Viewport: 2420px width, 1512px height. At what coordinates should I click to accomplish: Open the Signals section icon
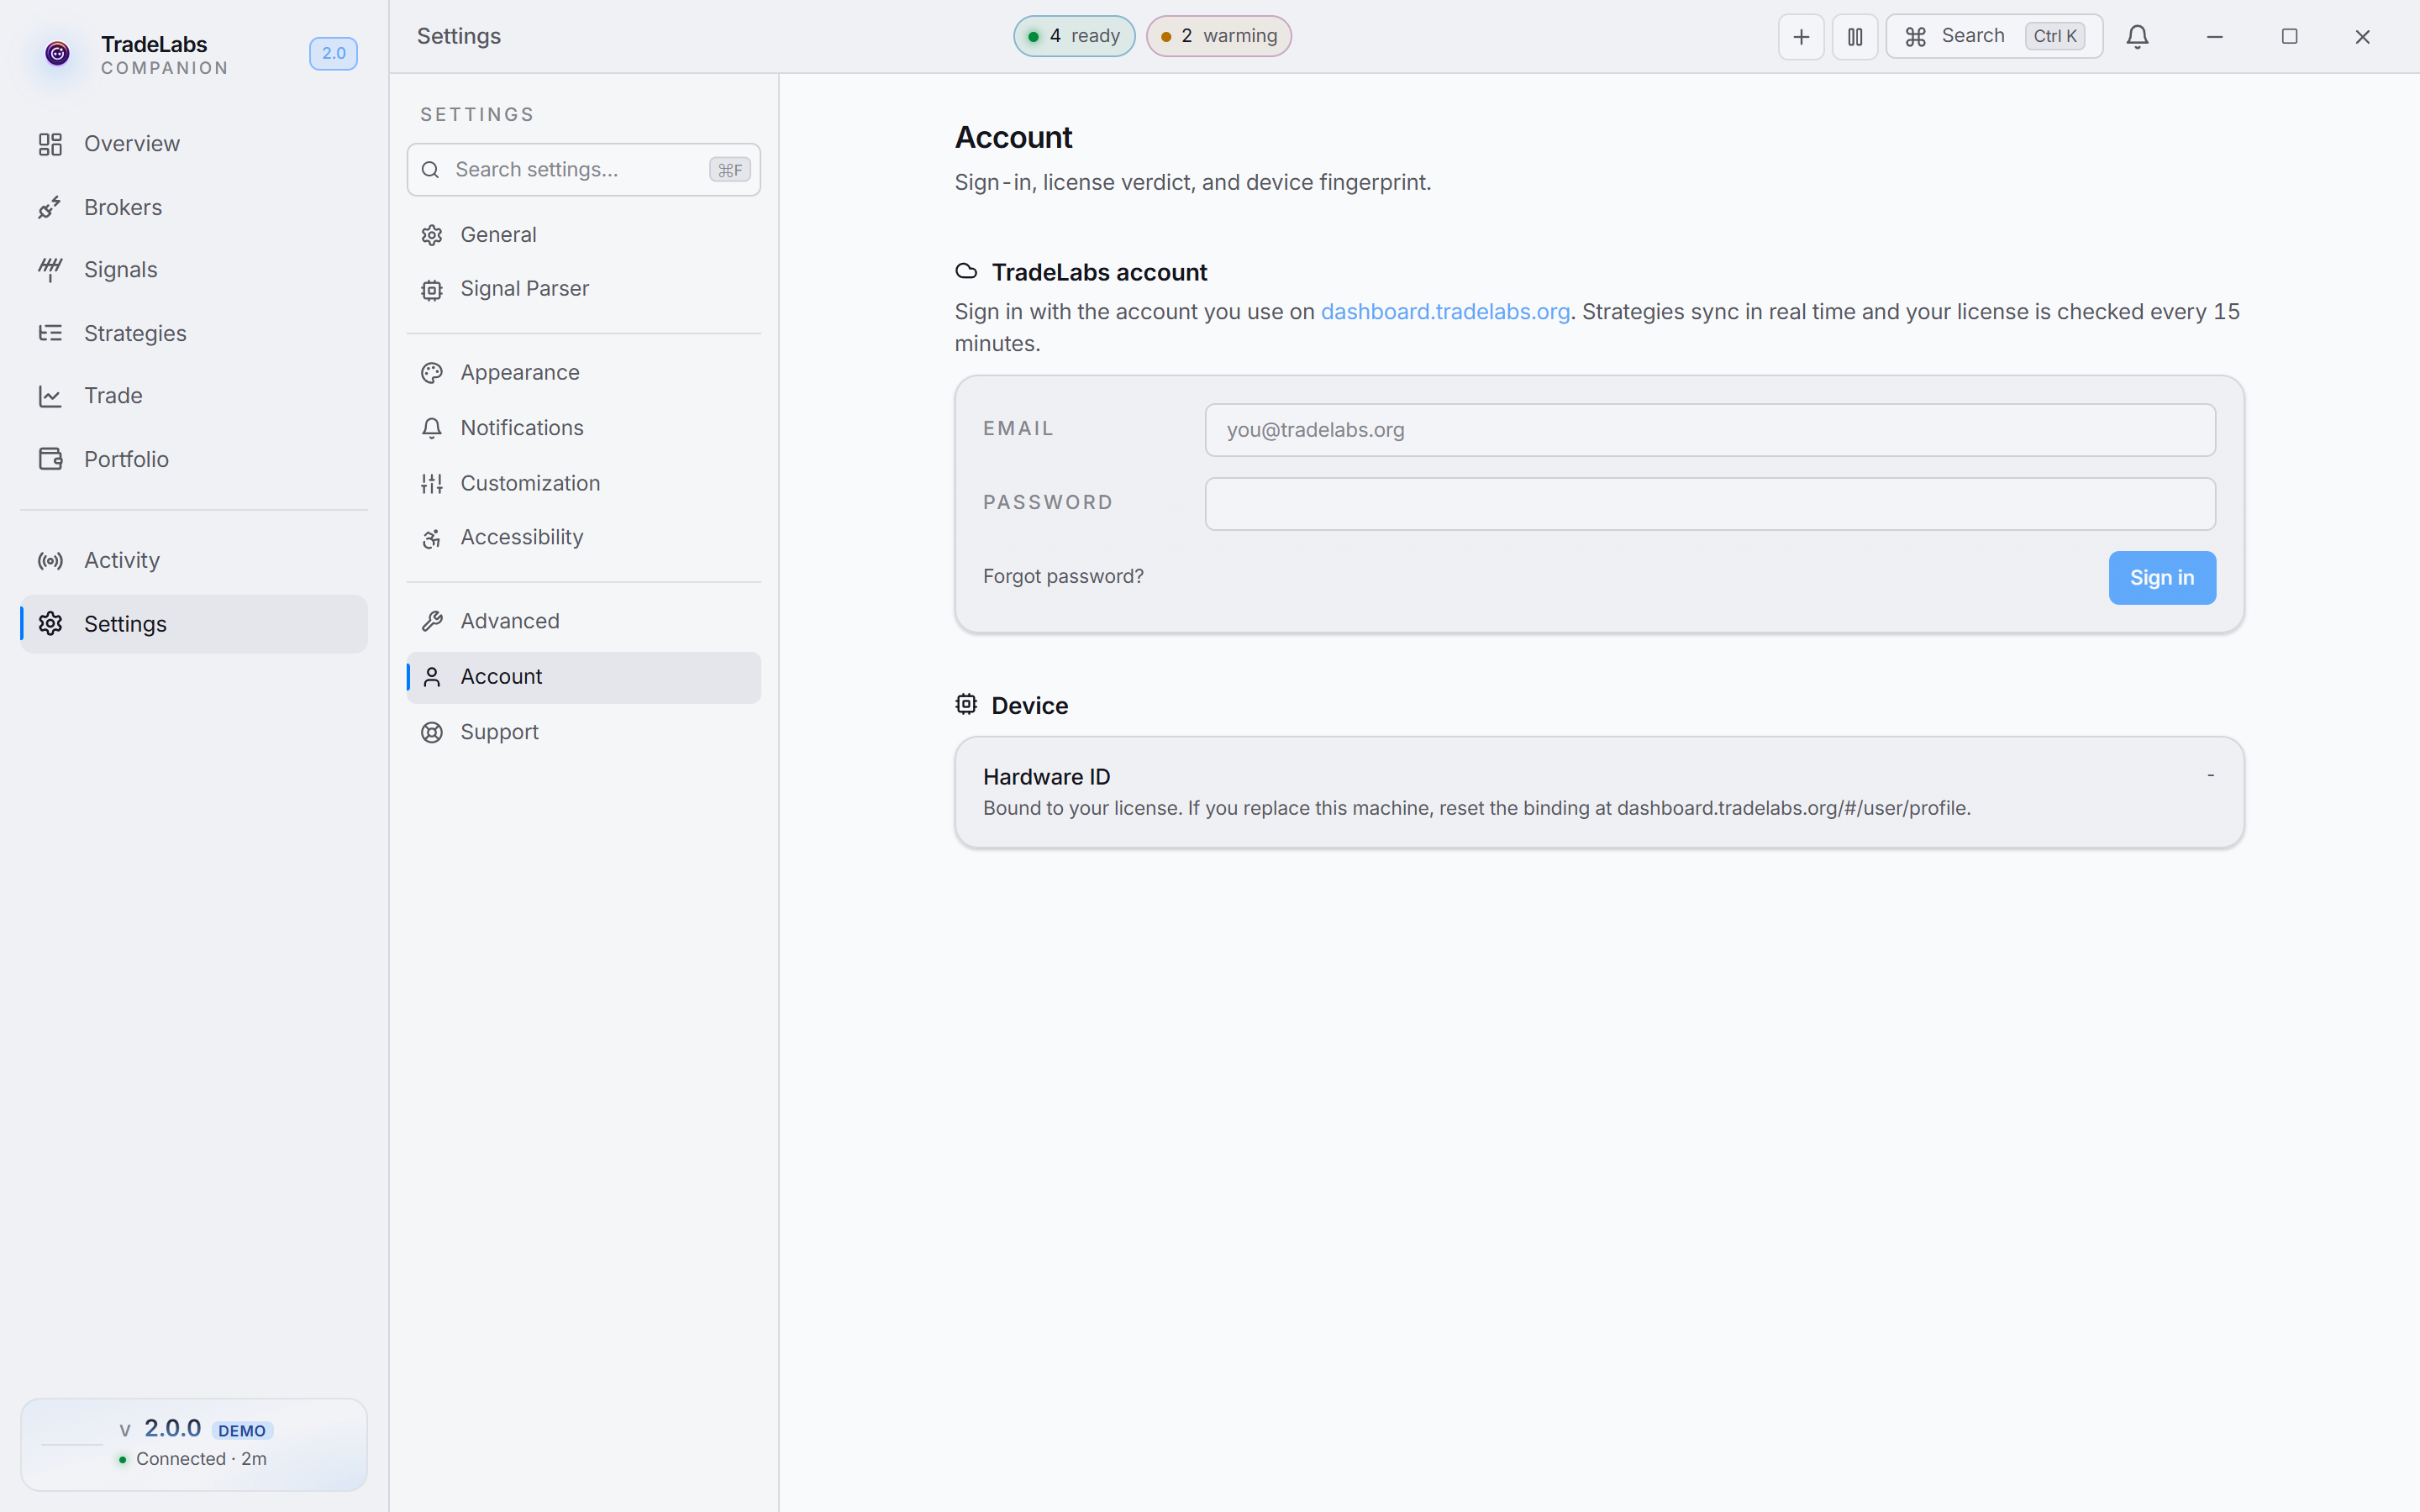click(x=50, y=270)
